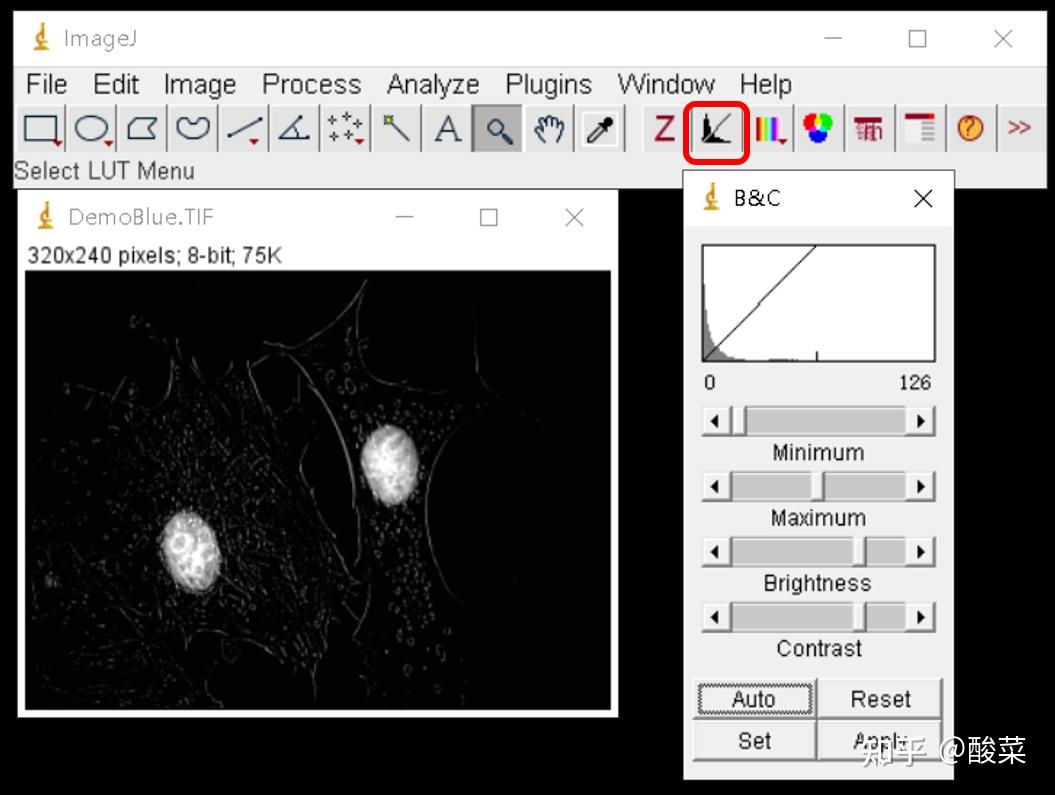Open the Analyze menu
This screenshot has height=795, width=1055.
click(x=432, y=84)
